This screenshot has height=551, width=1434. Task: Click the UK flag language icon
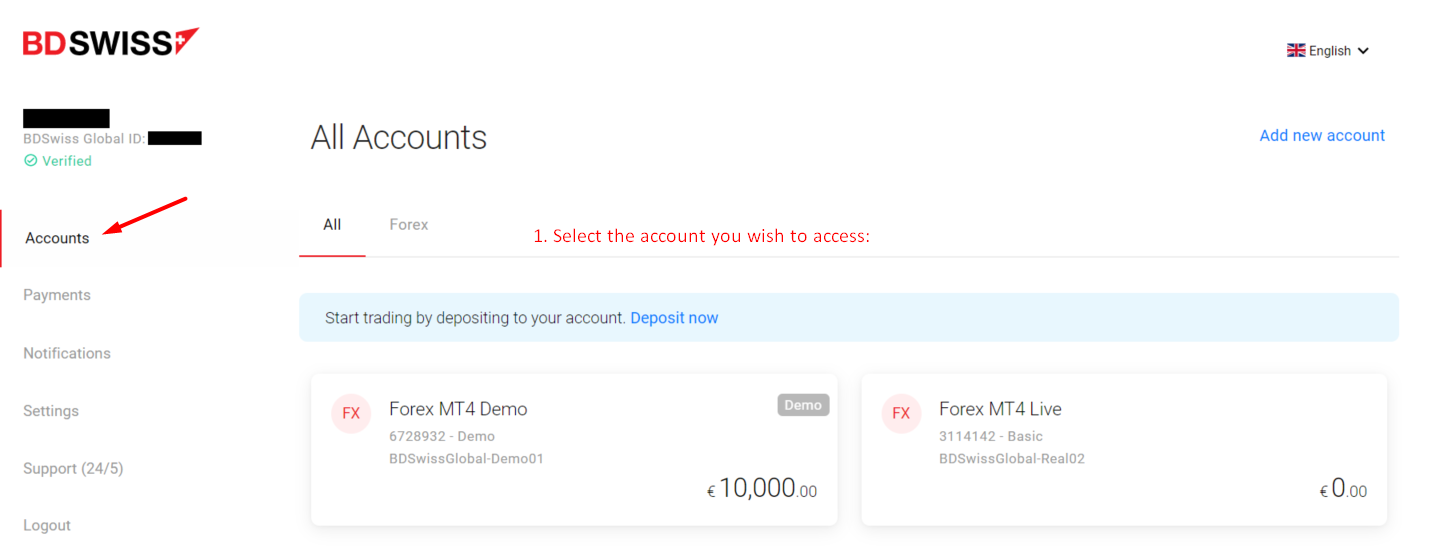point(1296,50)
